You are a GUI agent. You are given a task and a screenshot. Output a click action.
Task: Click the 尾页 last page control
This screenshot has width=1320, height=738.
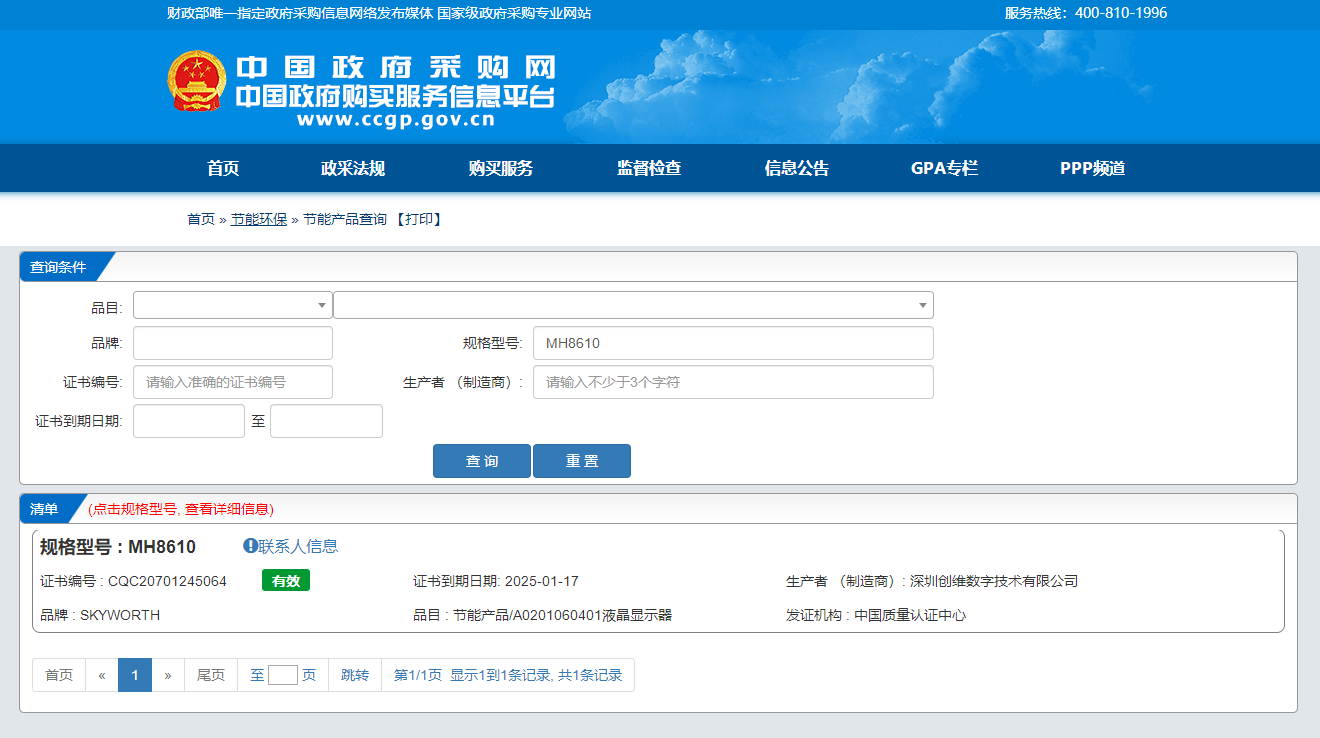point(210,674)
